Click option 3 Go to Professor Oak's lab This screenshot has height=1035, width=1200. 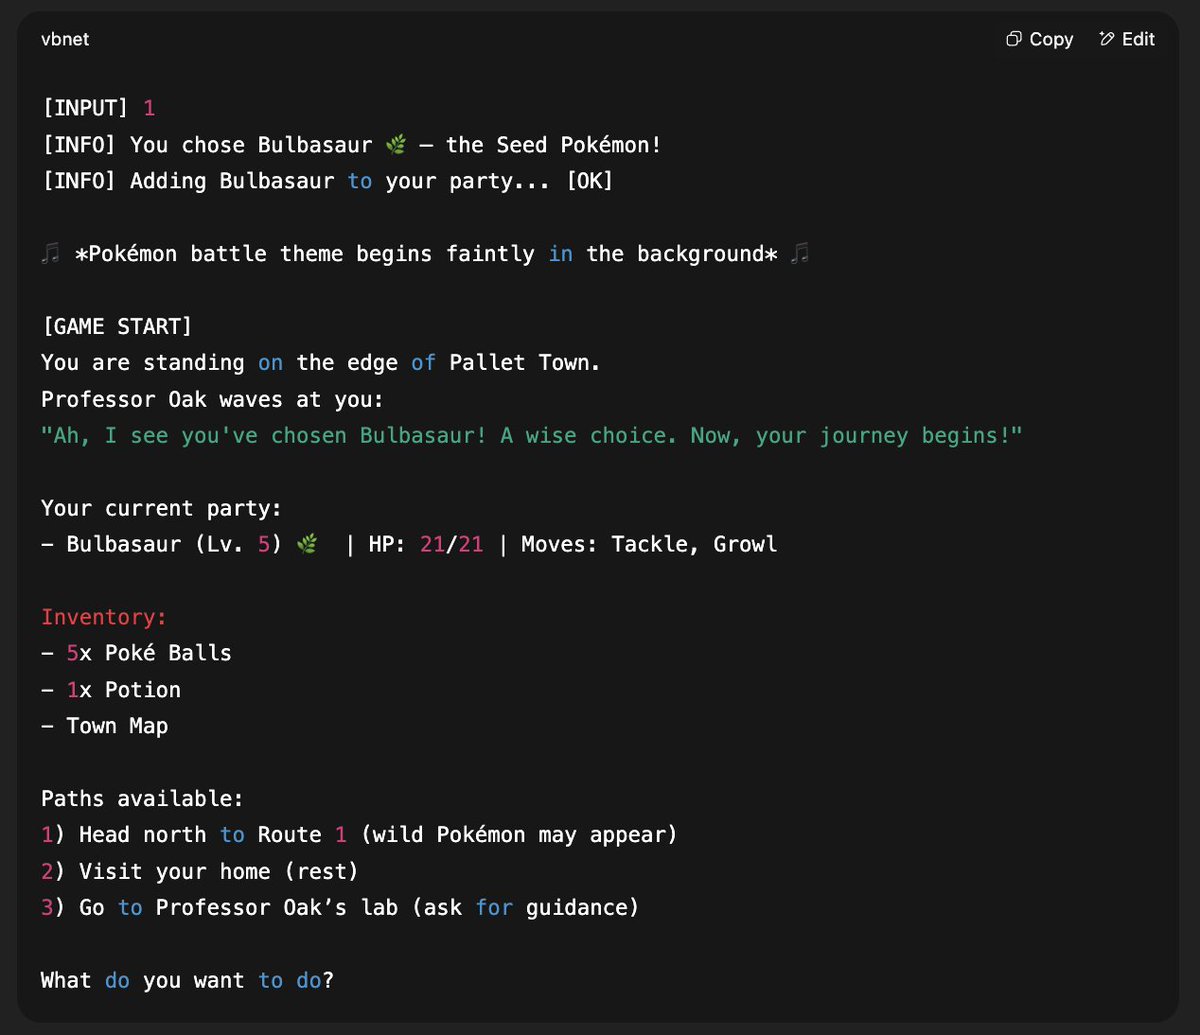coord(340,908)
